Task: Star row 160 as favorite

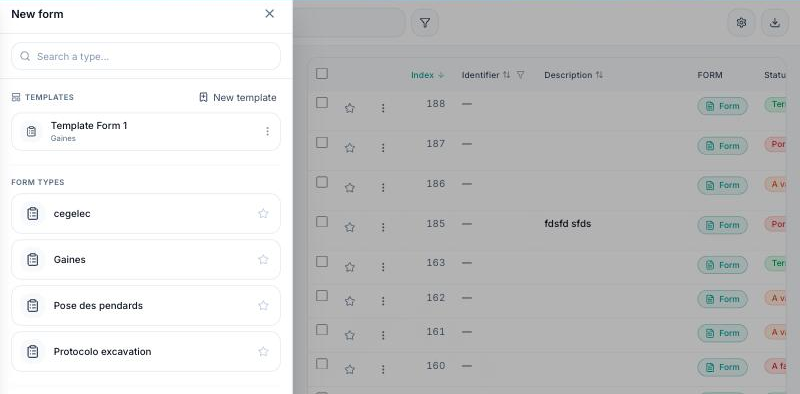Action: [x=349, y=370]
